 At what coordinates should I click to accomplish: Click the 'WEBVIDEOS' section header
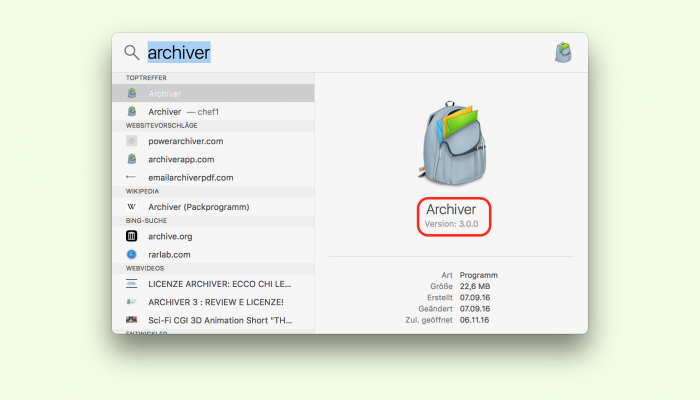(x=145, y=268)
